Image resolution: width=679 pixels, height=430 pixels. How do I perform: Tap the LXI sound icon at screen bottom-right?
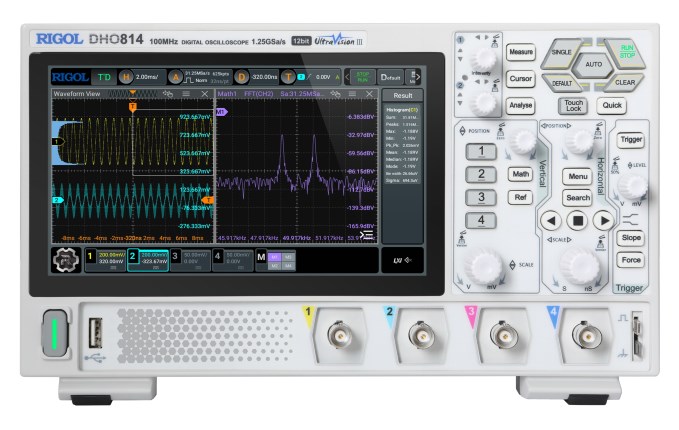[402, 260]
